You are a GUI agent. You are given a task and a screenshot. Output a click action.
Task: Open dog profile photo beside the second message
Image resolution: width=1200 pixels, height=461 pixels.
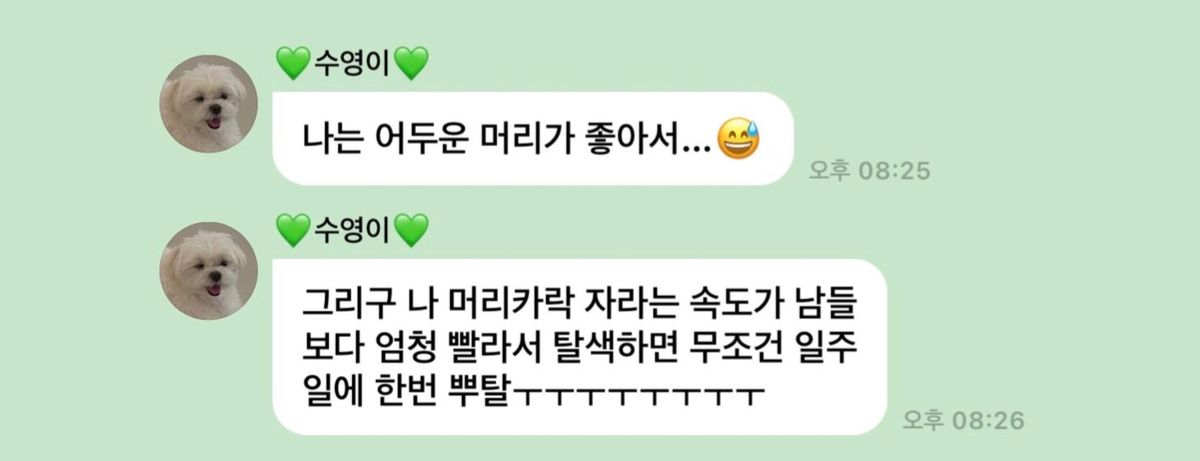click(x=210, y=271)
